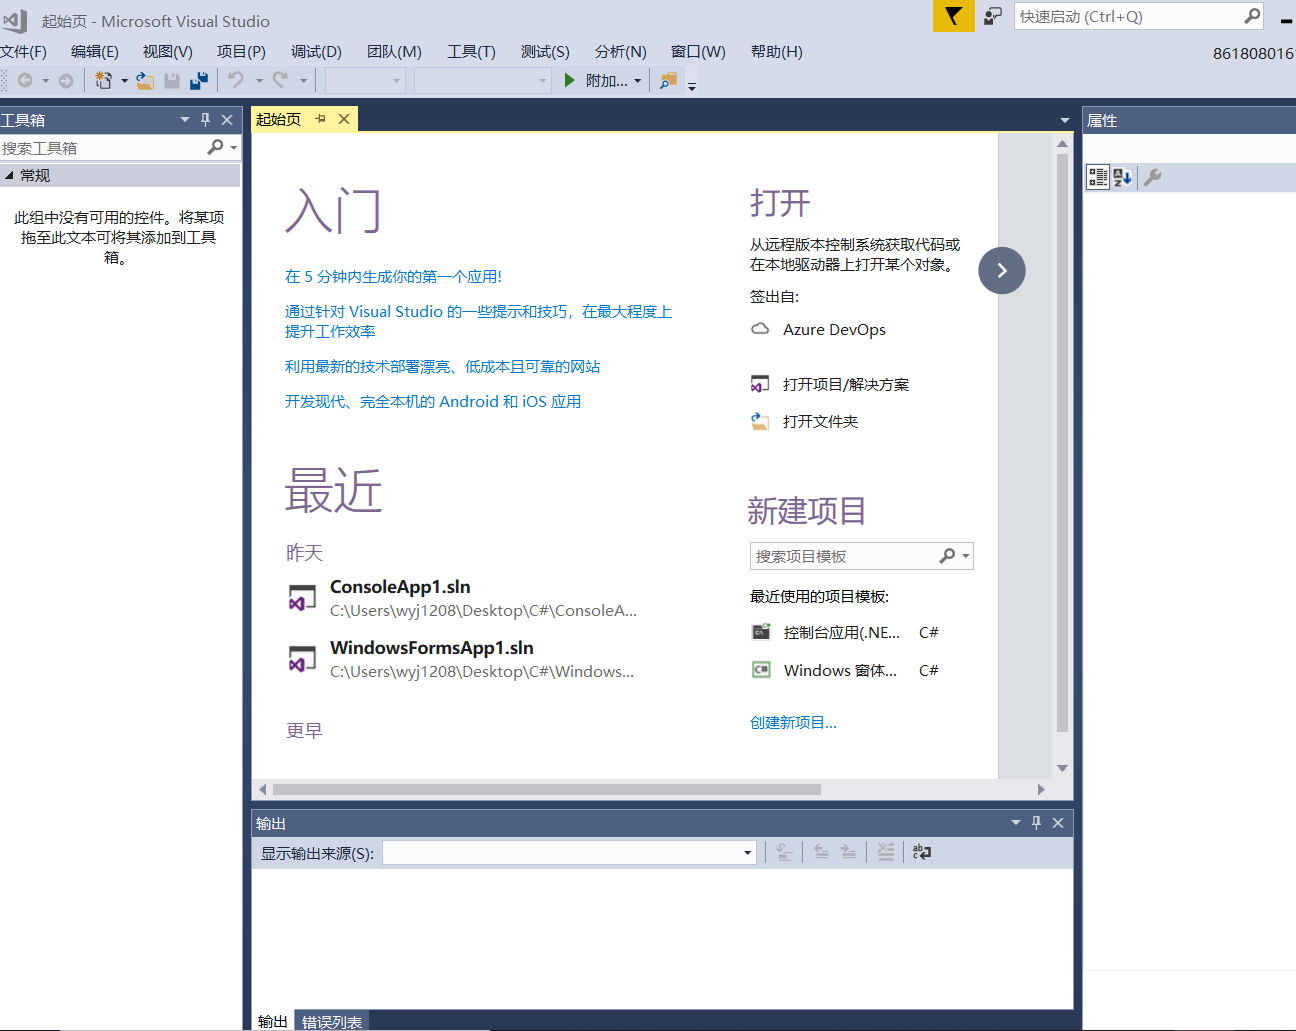Open the View (视图) menu
Screen dimensions: 1296x1031
(167, 51)
